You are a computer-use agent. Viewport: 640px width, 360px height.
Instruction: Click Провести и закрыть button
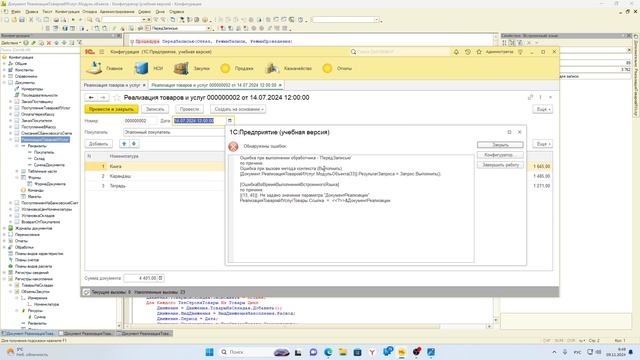(x=111, y=109)
